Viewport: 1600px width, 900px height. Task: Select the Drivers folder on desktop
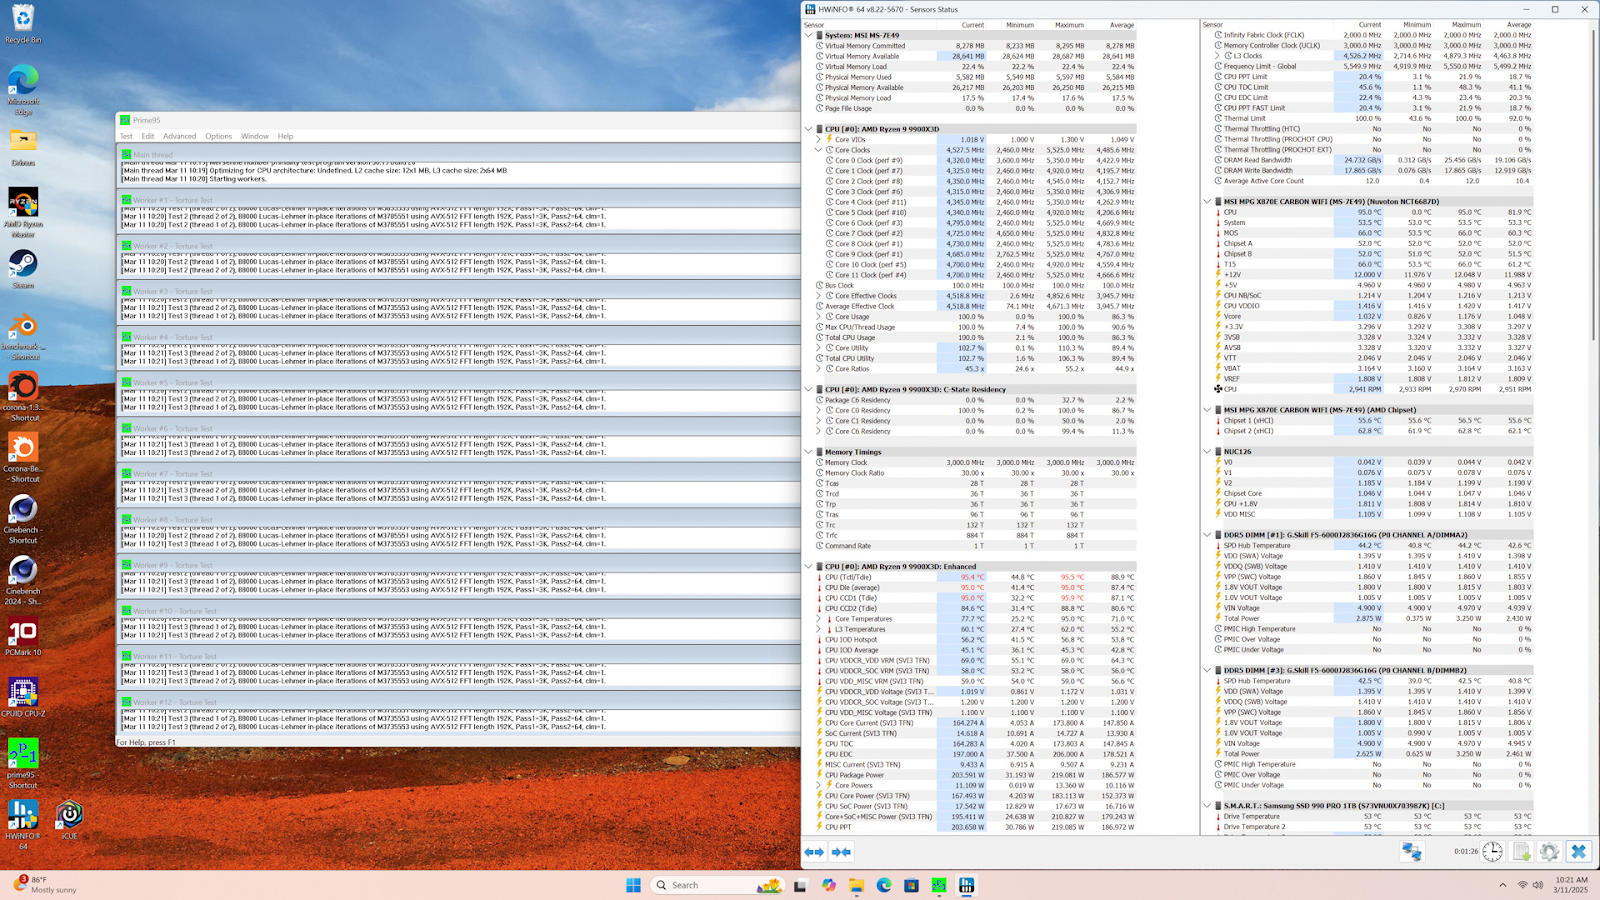click(x=23, y=146)
